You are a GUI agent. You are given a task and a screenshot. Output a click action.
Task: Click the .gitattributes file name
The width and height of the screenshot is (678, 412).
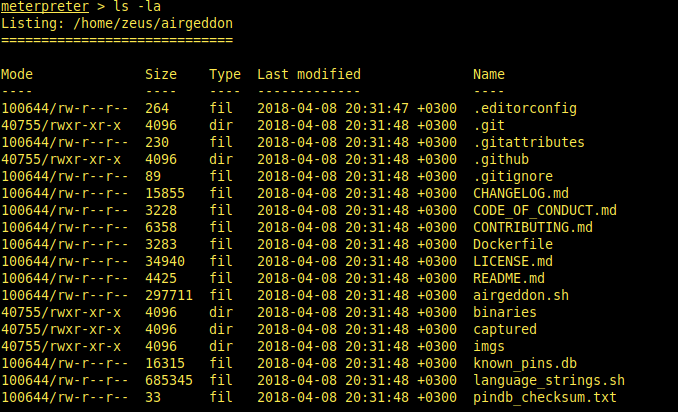tap(529, 142)
